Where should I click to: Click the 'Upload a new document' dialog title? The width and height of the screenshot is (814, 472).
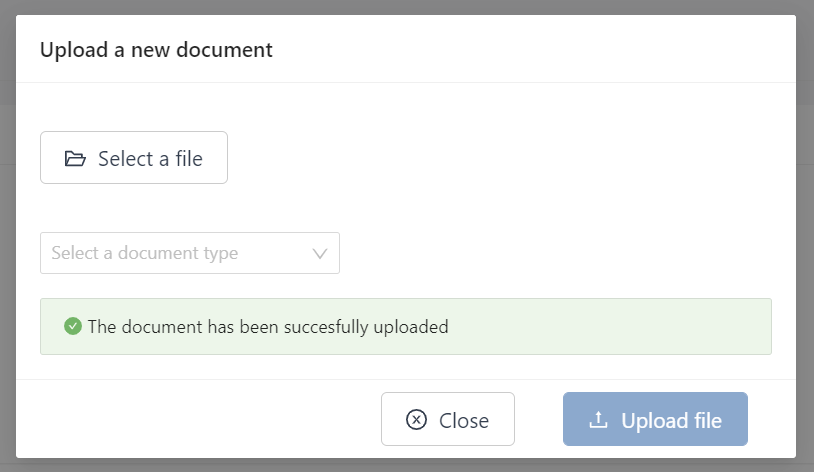156,49
